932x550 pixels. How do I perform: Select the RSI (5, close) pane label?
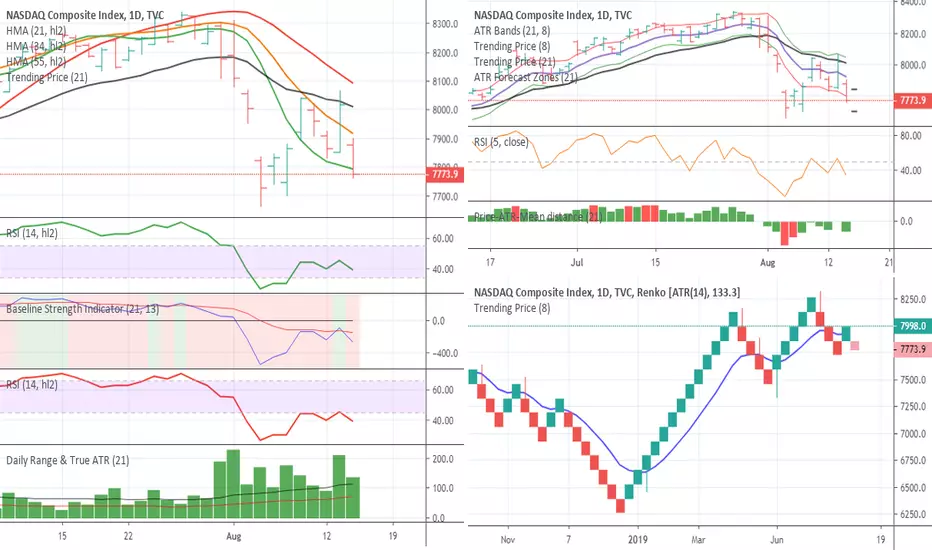tap(501, 142)
